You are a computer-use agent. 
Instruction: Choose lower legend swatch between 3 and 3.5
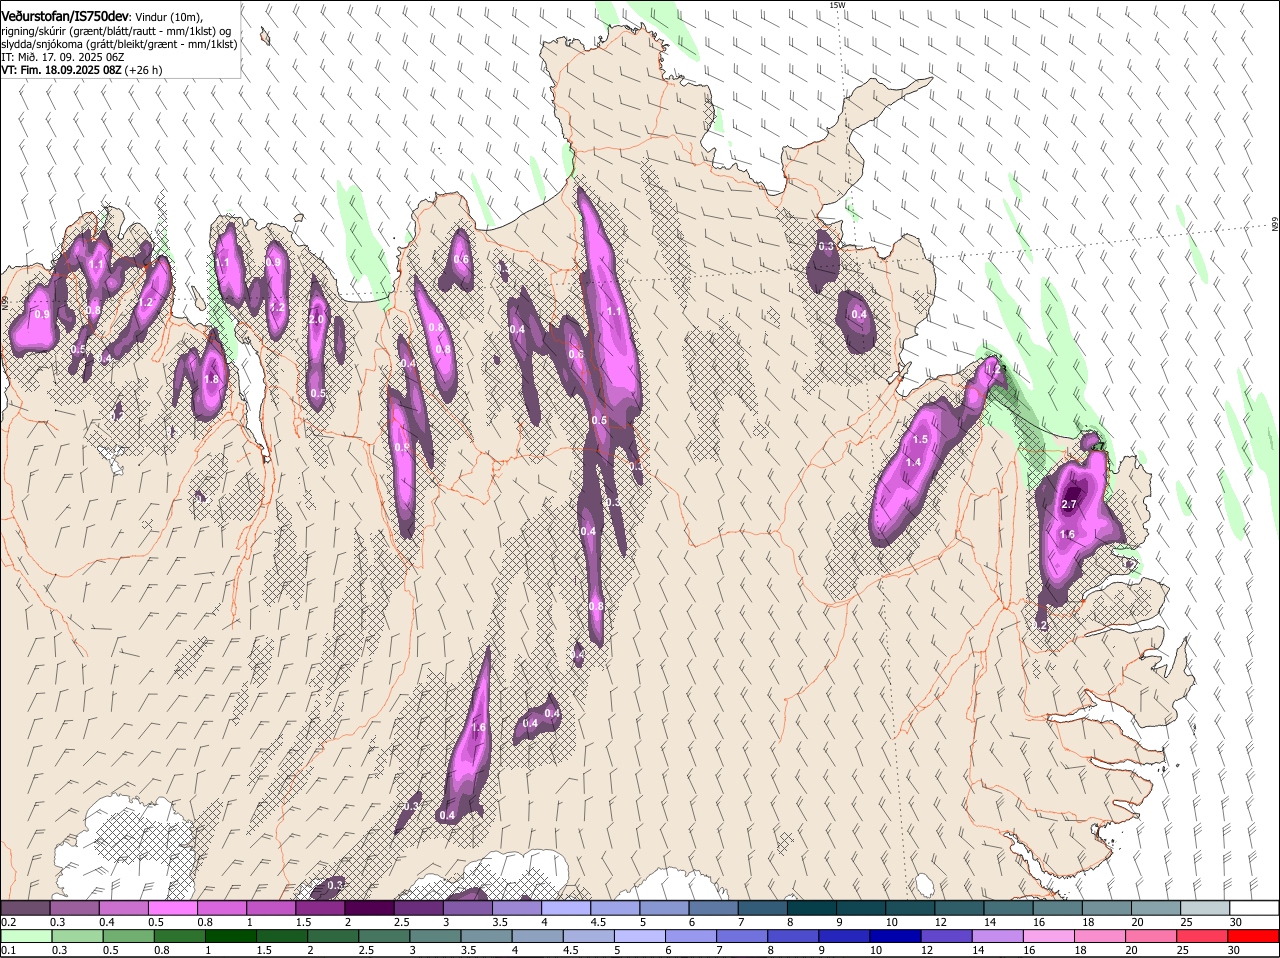coord(435,936)
